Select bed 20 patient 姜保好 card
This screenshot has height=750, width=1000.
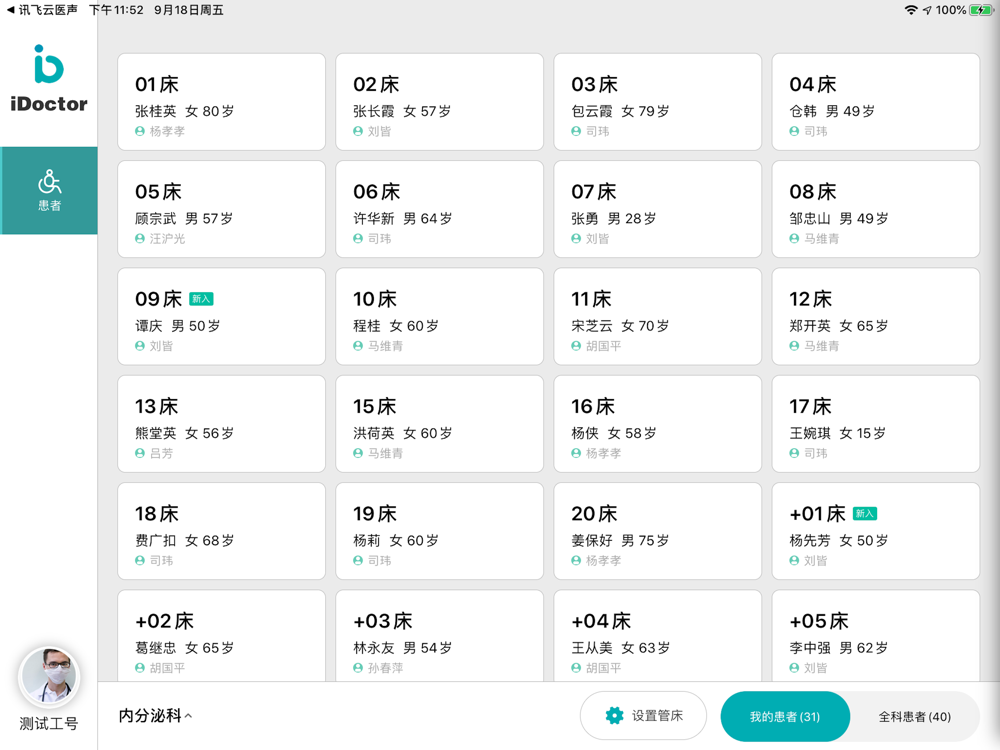coord(657,531)
